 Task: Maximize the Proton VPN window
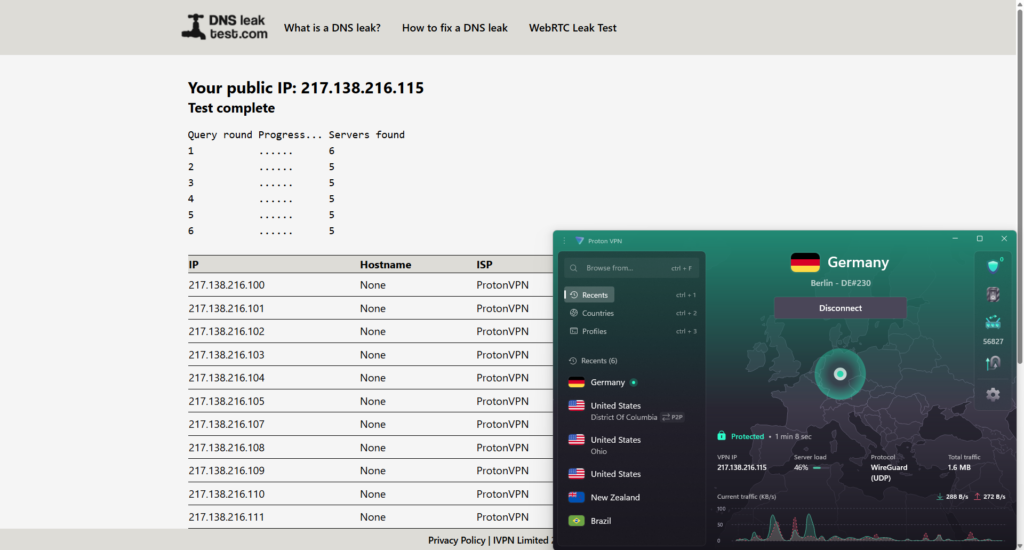click(980, 239)
